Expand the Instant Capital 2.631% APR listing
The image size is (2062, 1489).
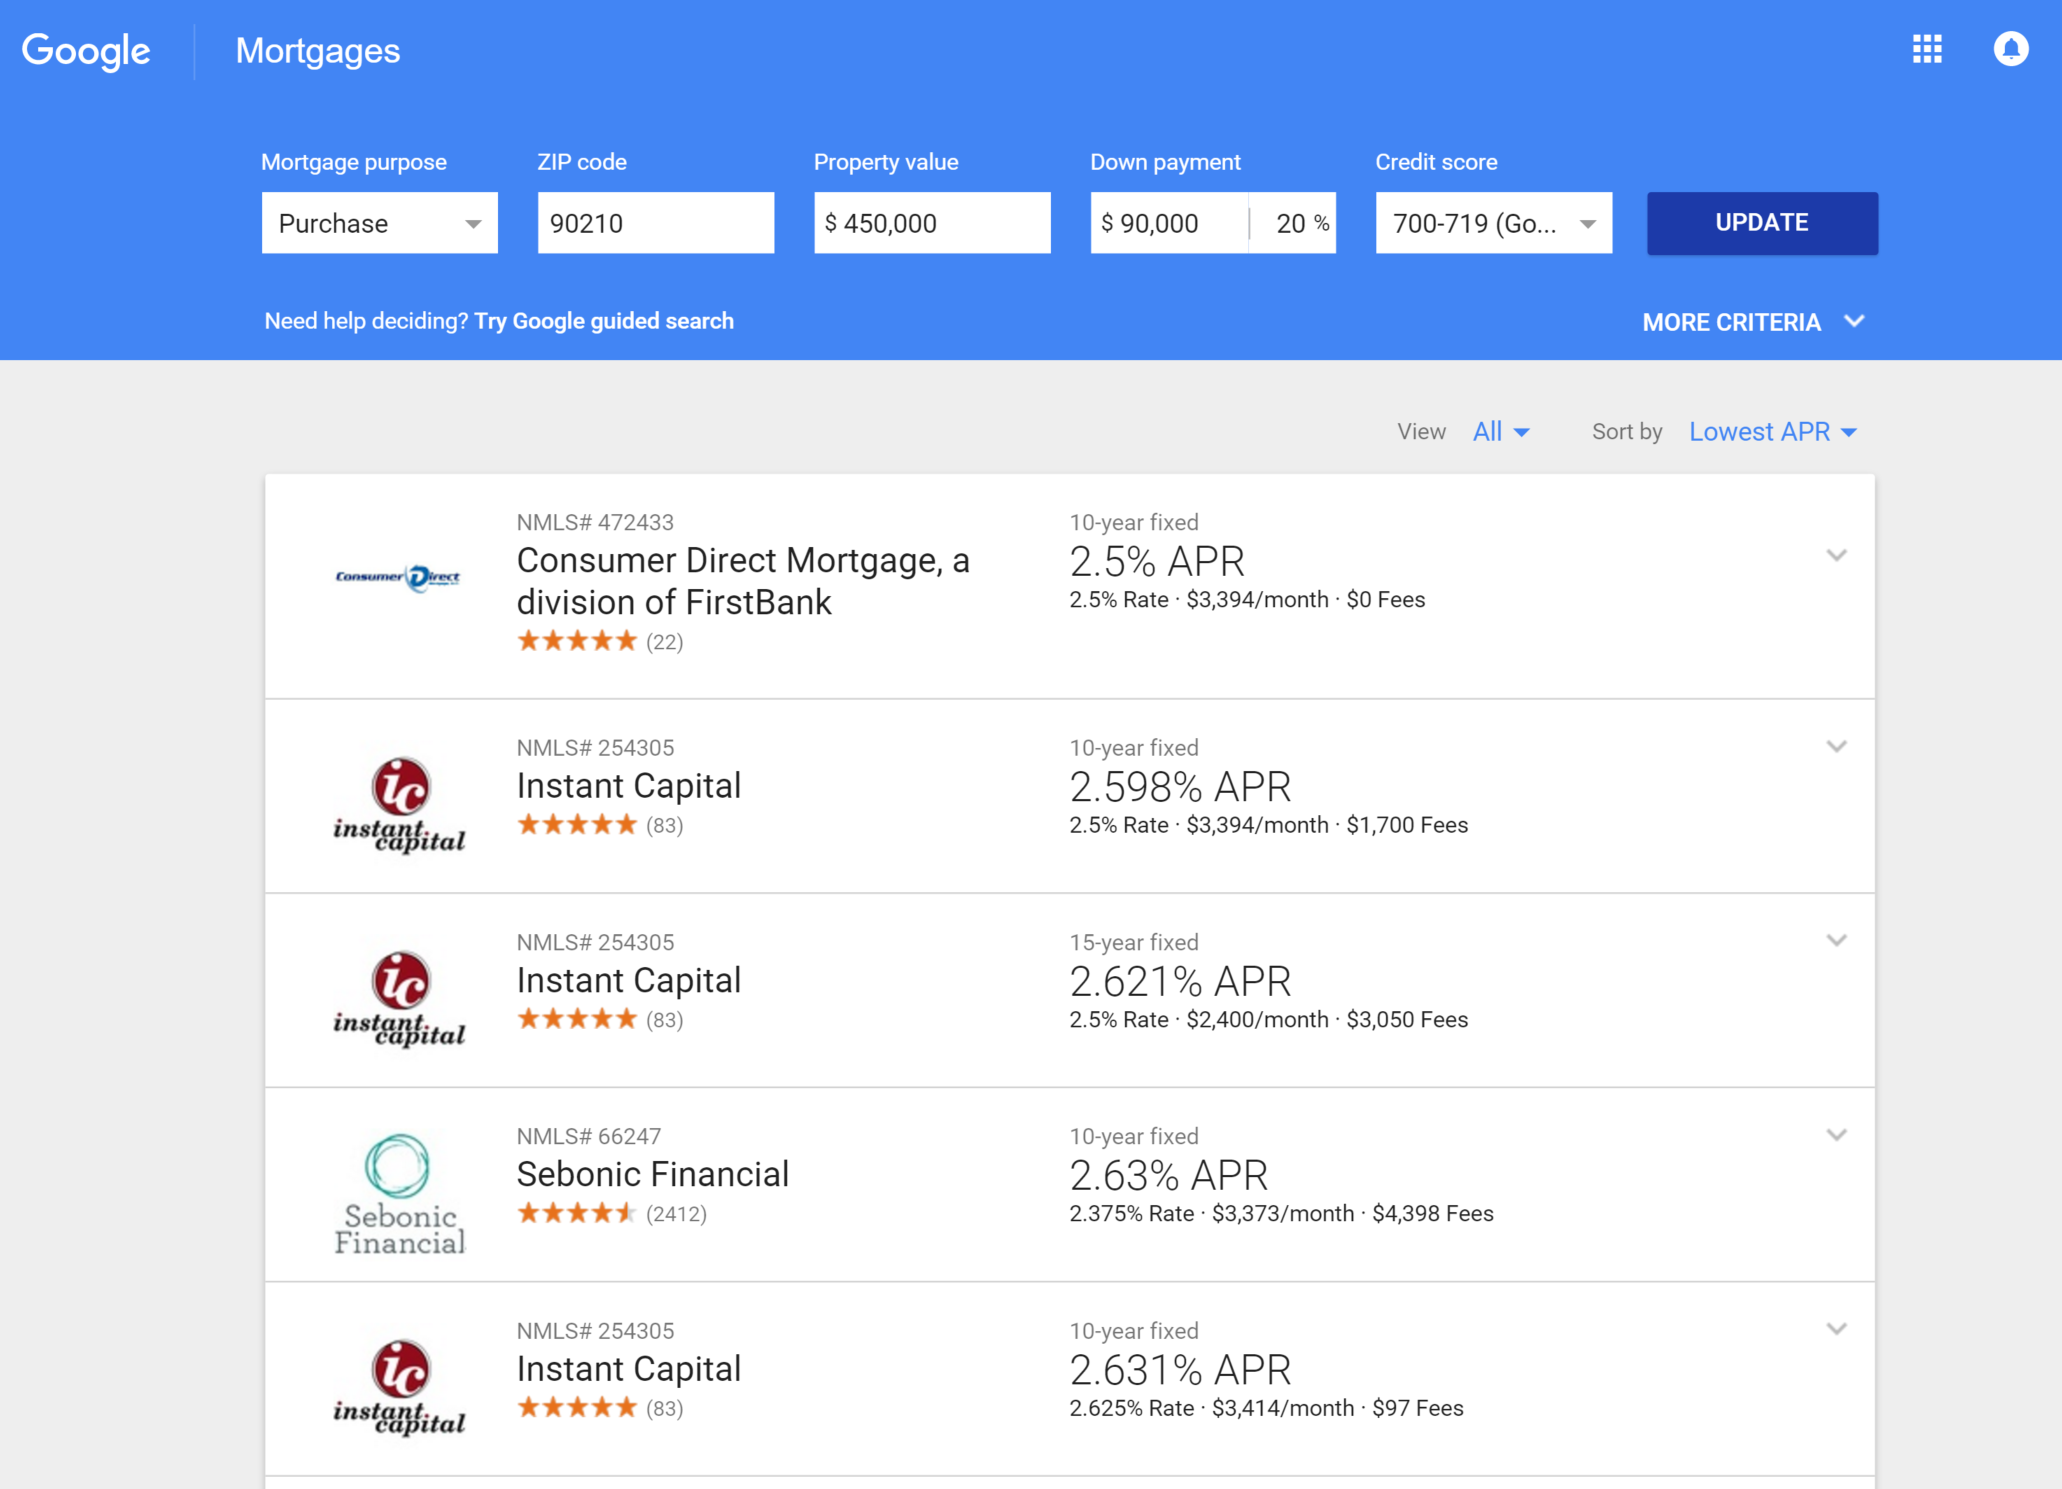tap(1837, 1329)
